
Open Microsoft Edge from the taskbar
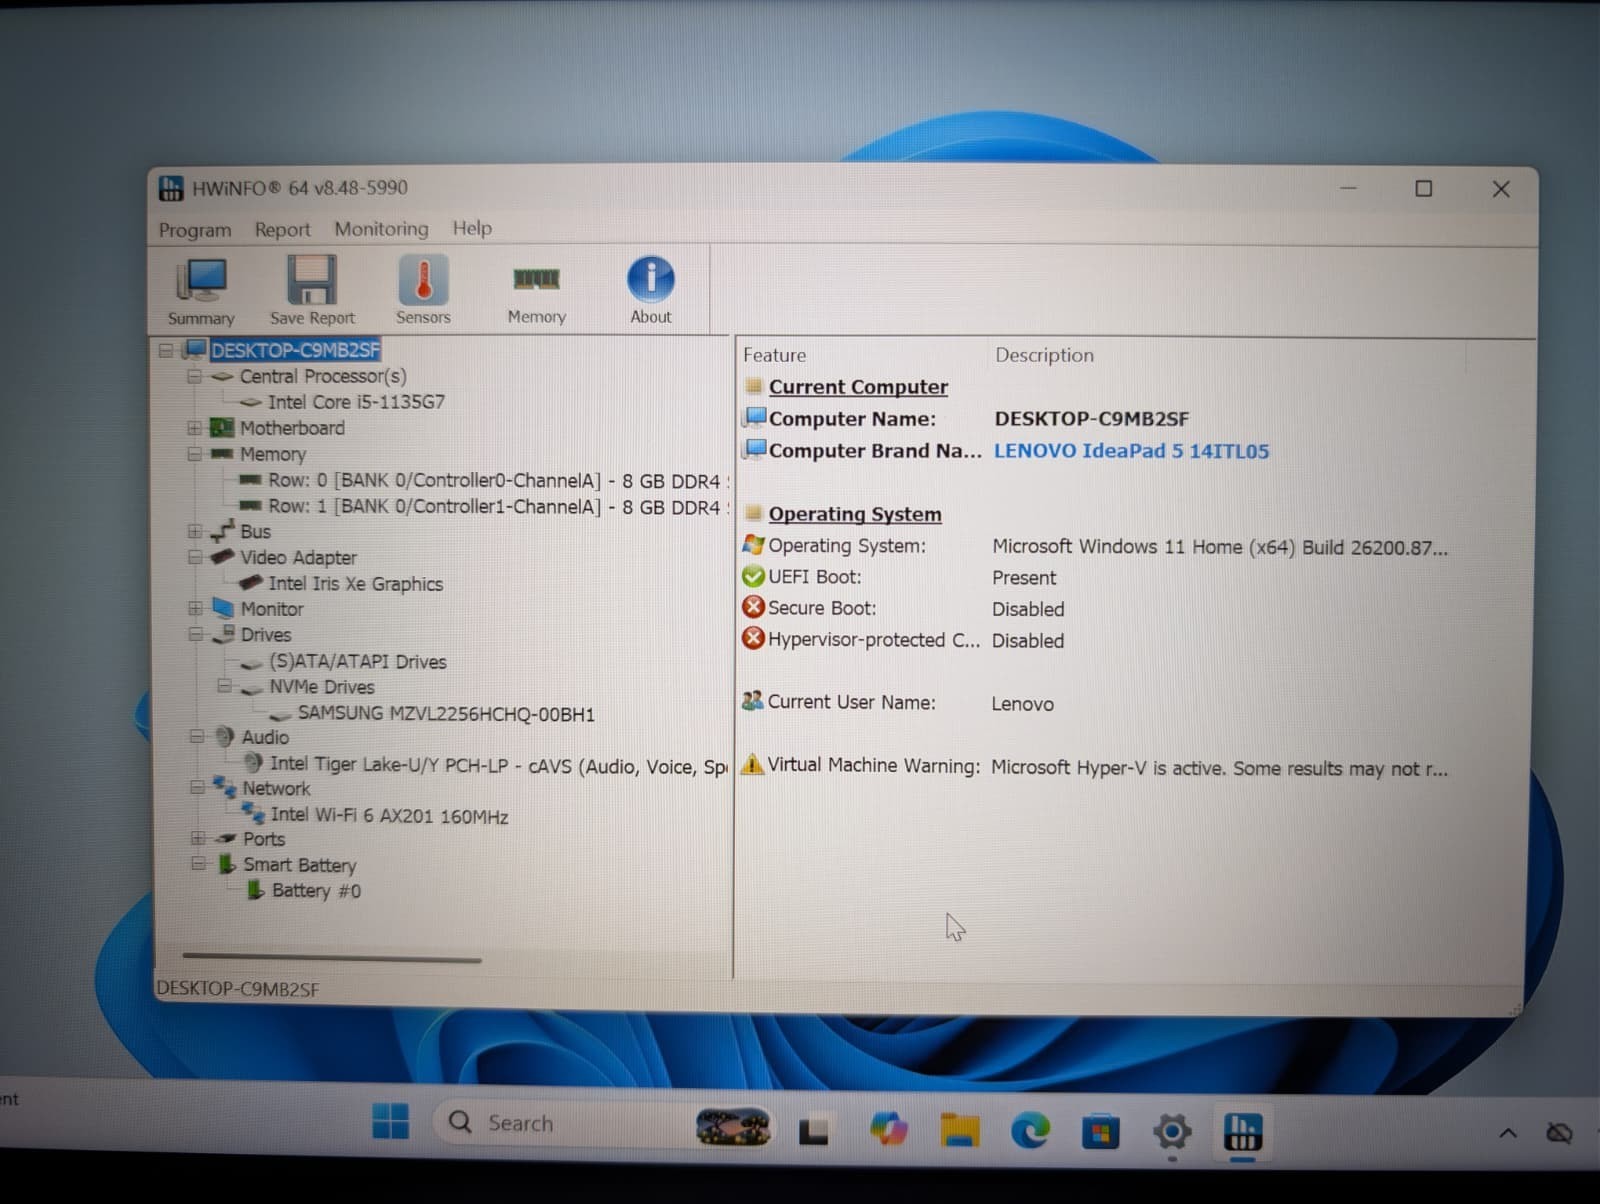(1030, 1131)
